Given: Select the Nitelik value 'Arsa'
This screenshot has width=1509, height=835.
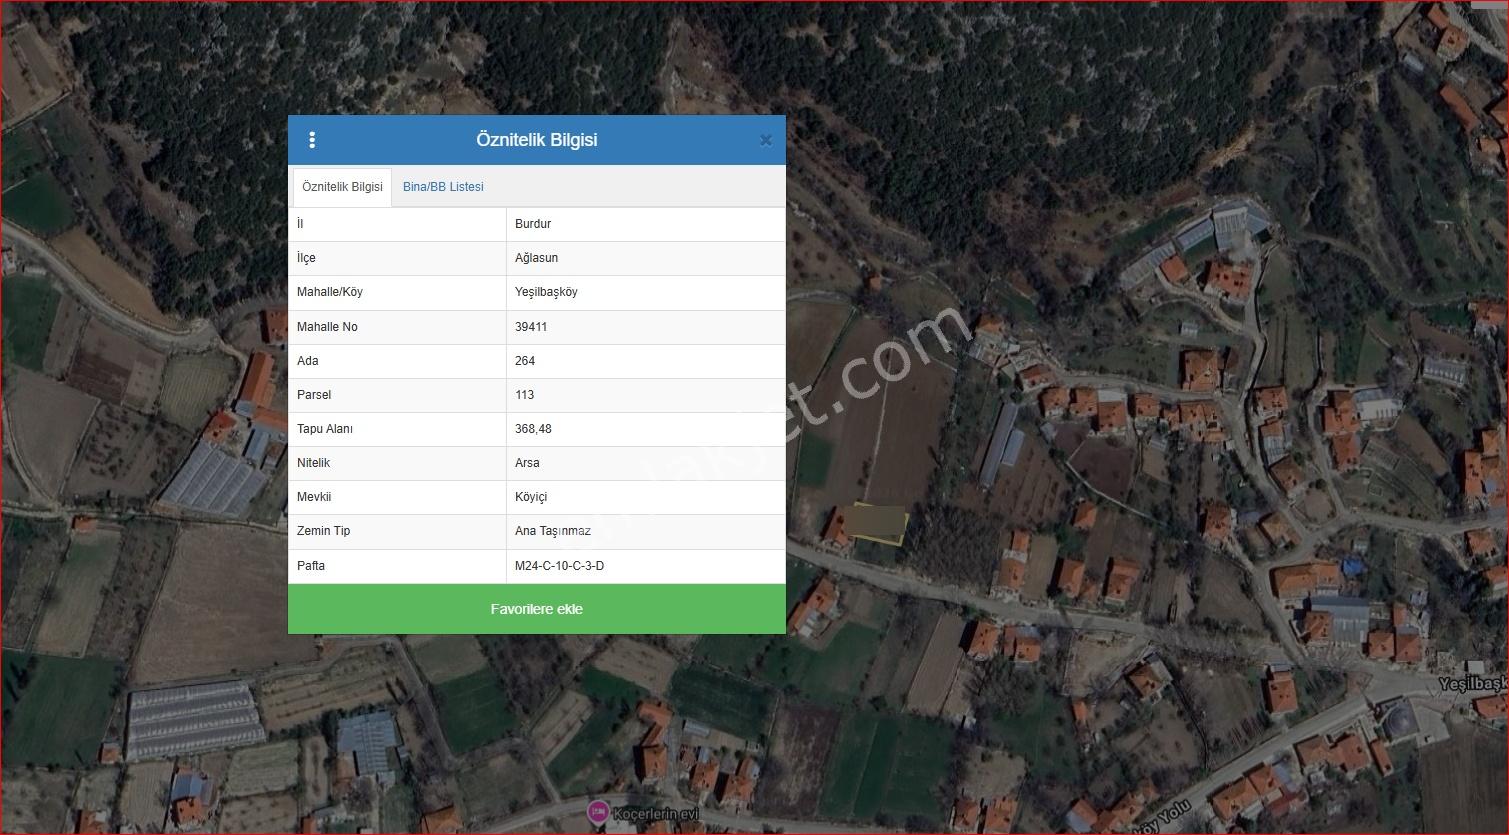Looking at the screenshot, I should [x=527, y=463].
